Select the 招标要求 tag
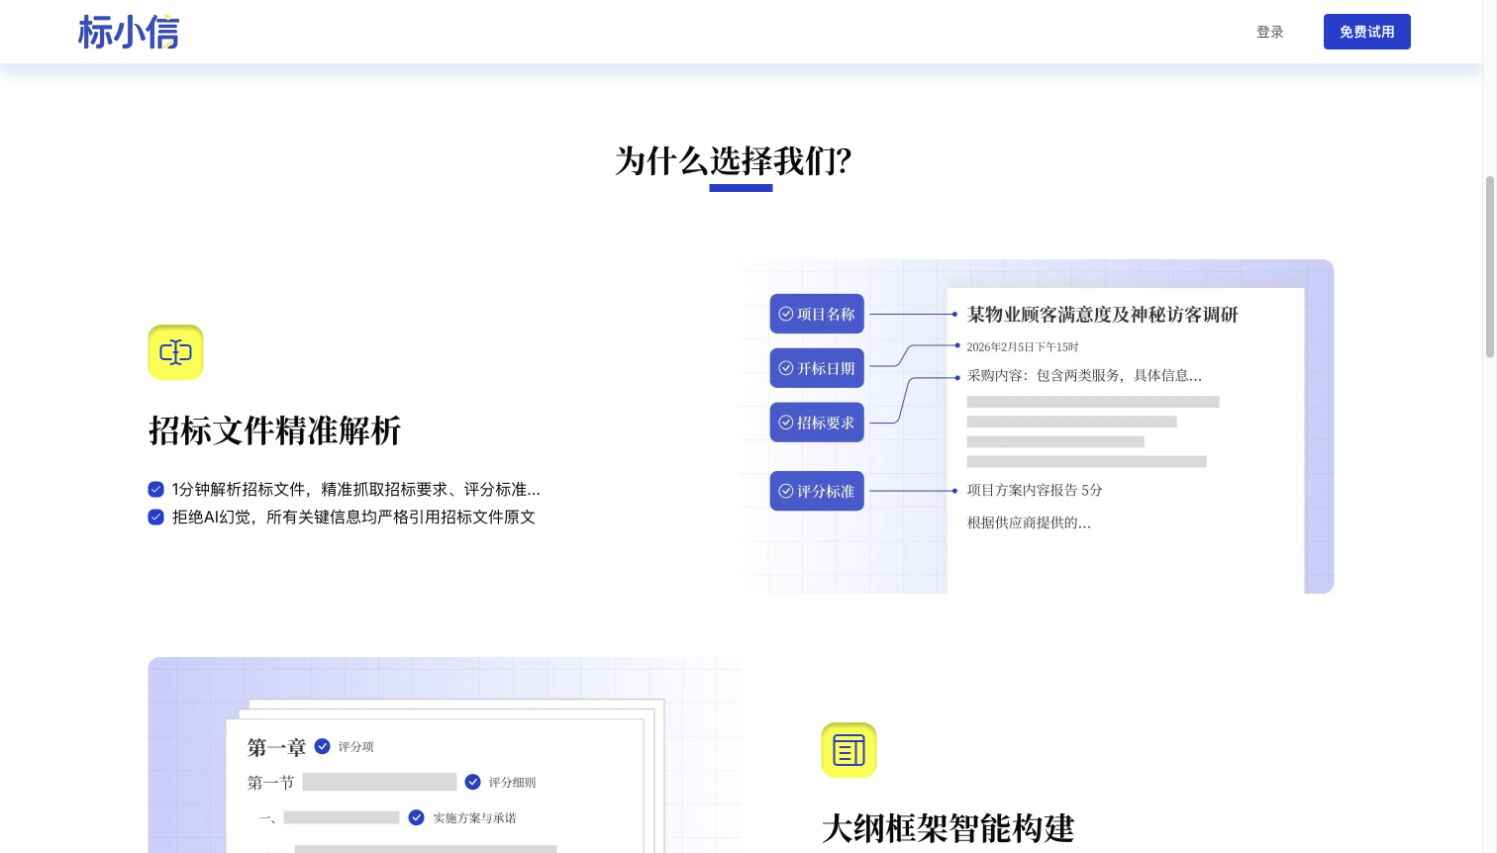 817,422
